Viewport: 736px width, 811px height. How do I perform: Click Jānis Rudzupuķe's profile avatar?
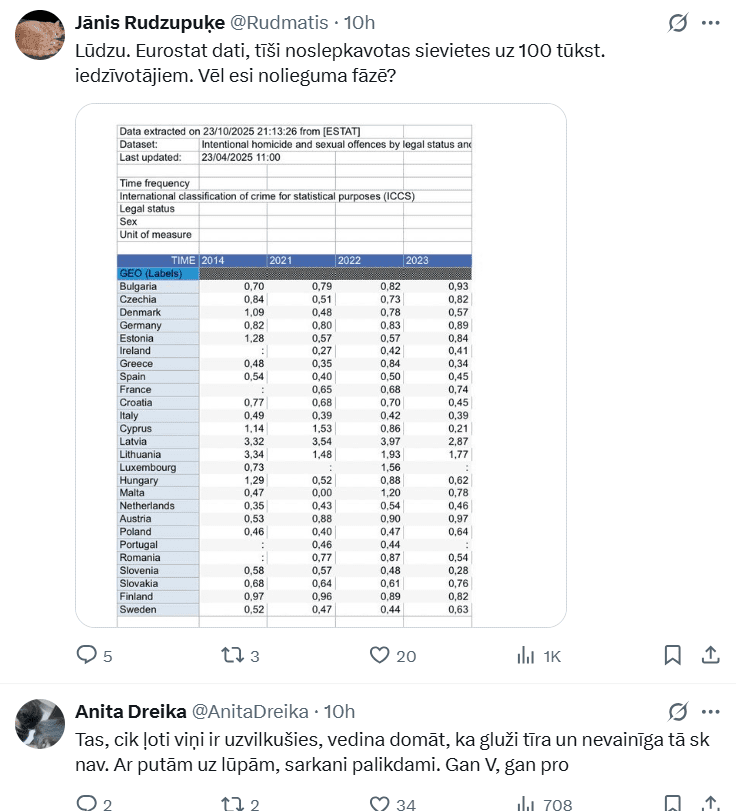coord(41,36)
